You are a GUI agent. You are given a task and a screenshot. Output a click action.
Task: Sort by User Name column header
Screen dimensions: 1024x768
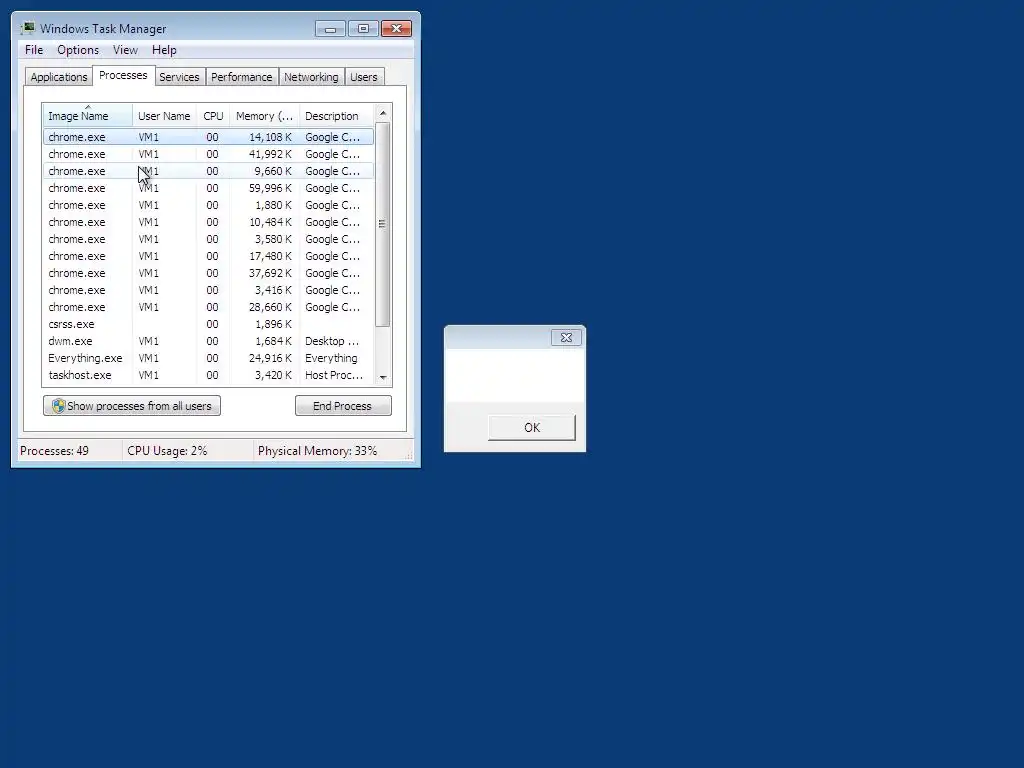click(x=164, y=116)
